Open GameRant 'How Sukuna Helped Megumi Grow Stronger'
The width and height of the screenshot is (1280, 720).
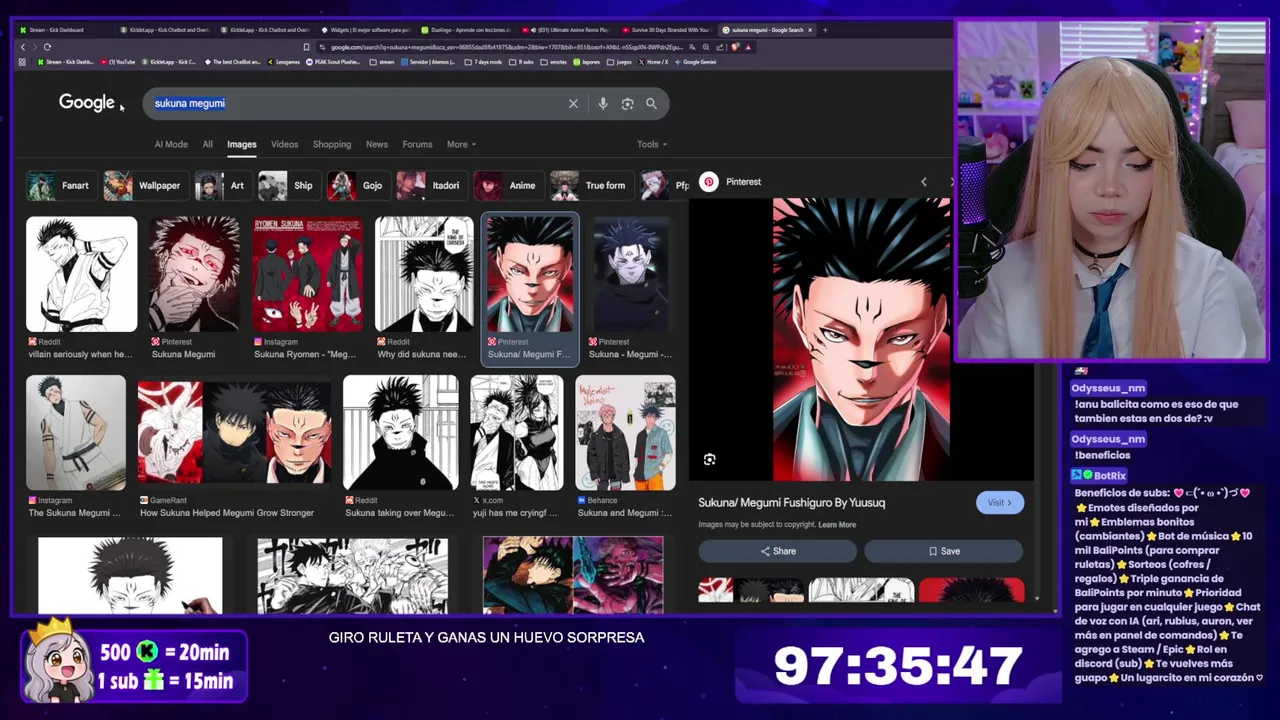pyautogui.click(x=235, y=447)
